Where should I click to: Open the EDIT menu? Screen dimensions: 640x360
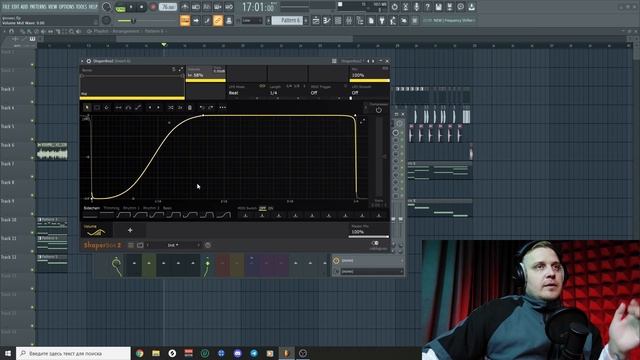[16, 7]
